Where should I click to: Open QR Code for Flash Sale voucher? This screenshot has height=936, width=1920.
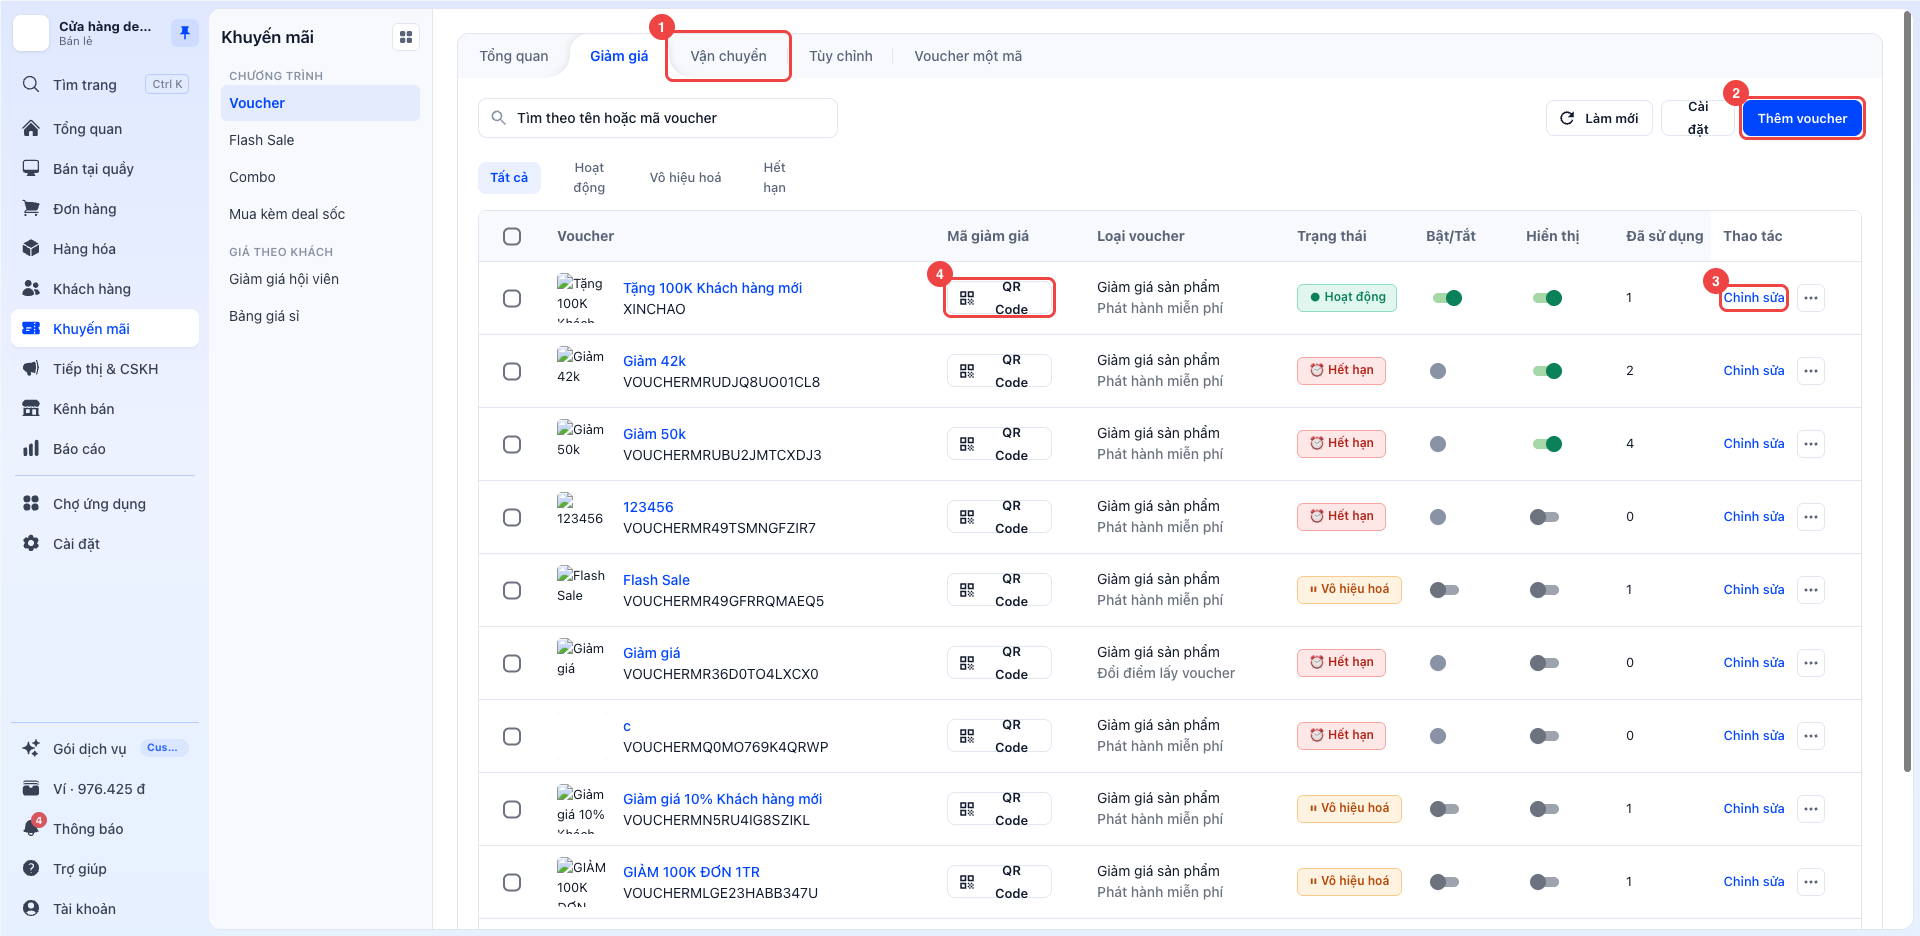pos(999,590)
